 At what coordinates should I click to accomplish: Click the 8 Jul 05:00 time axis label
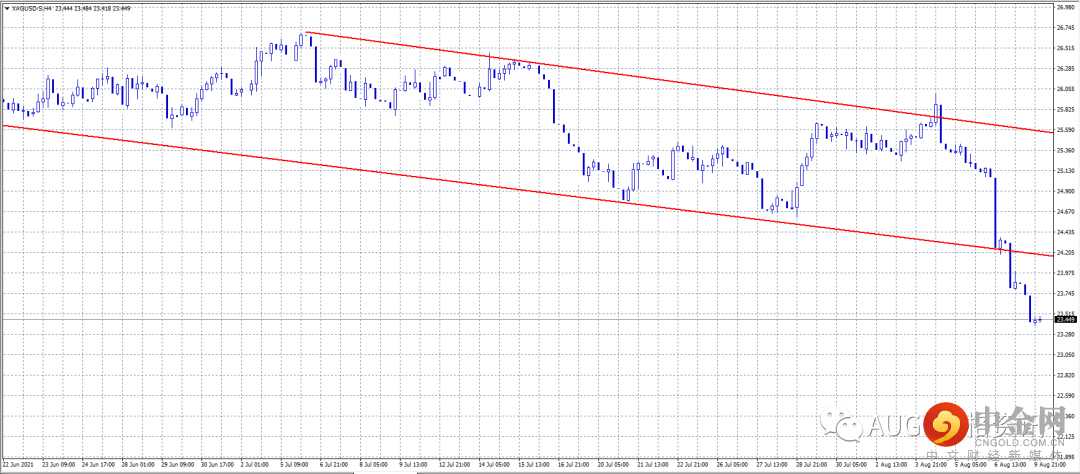[x=373, y=465]
